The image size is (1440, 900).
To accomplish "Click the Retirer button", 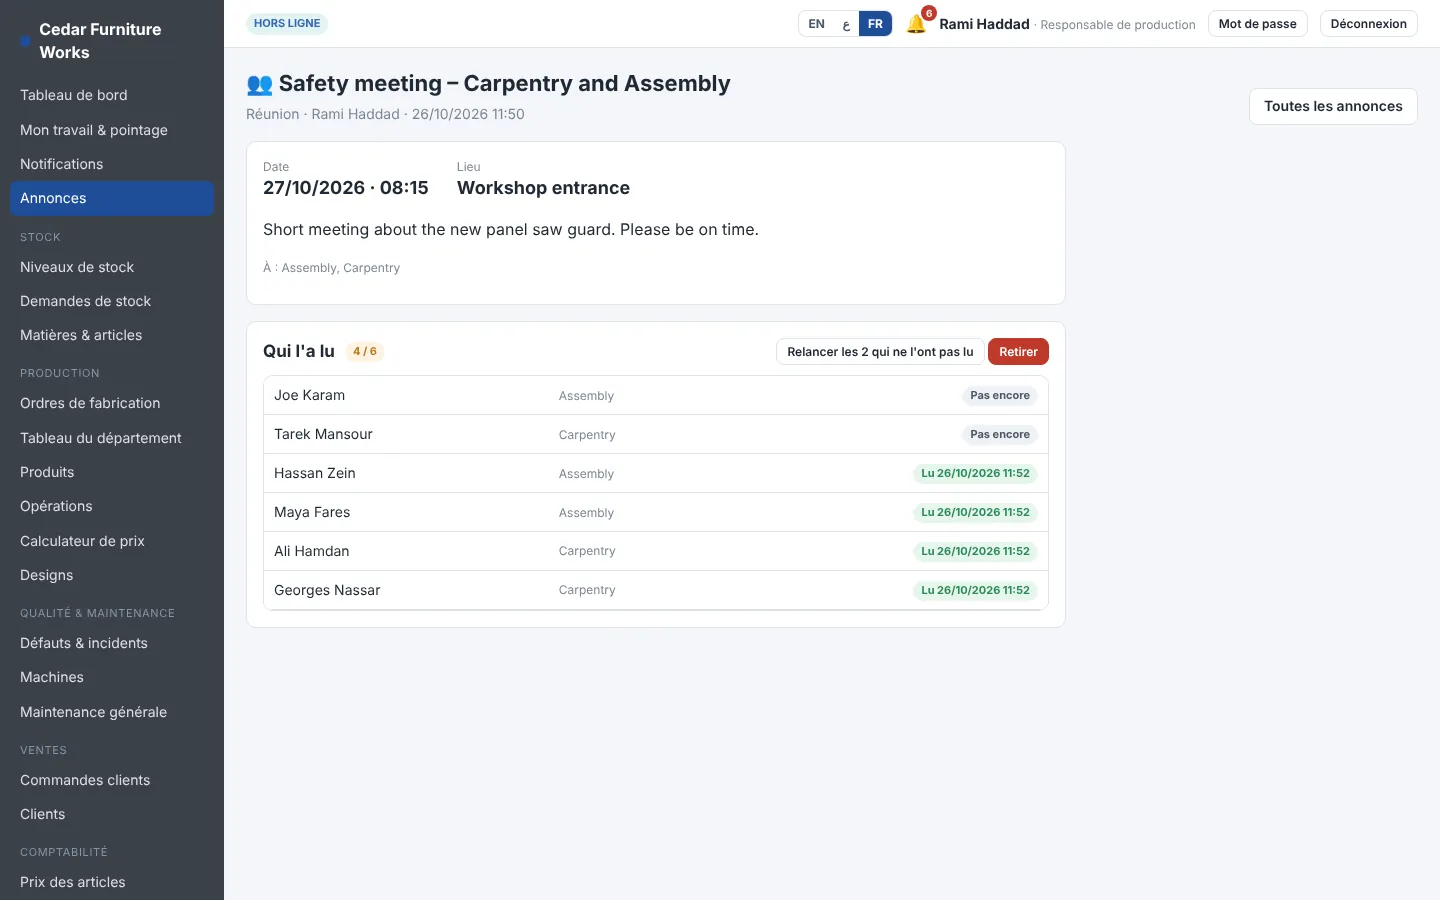I will 1018,352.
